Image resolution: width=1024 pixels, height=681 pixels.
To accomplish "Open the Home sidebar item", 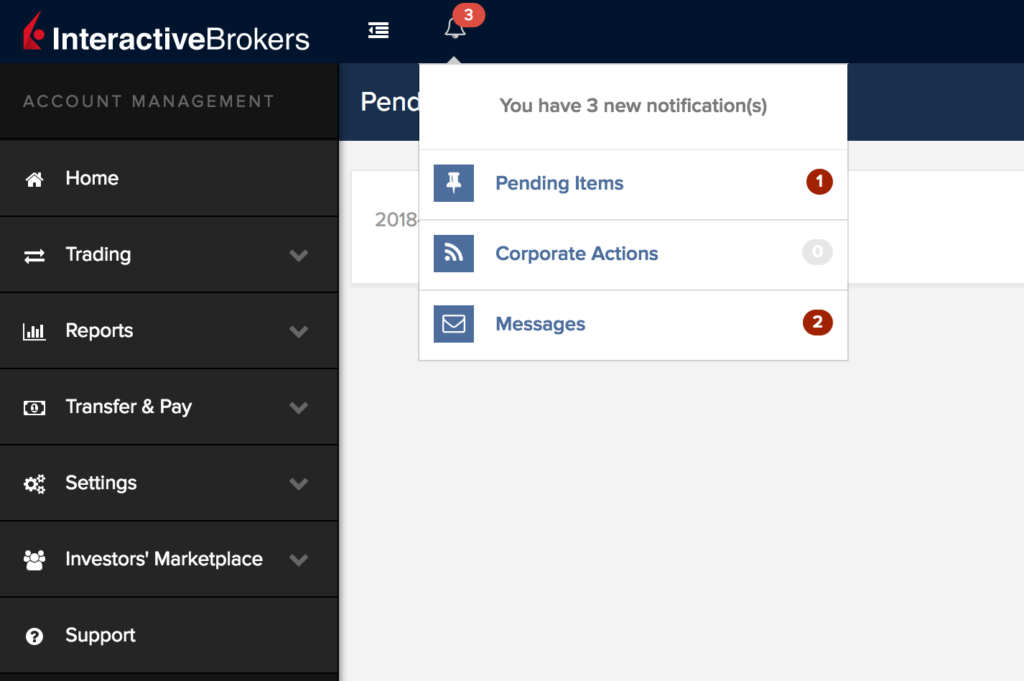I will (92, 179).
